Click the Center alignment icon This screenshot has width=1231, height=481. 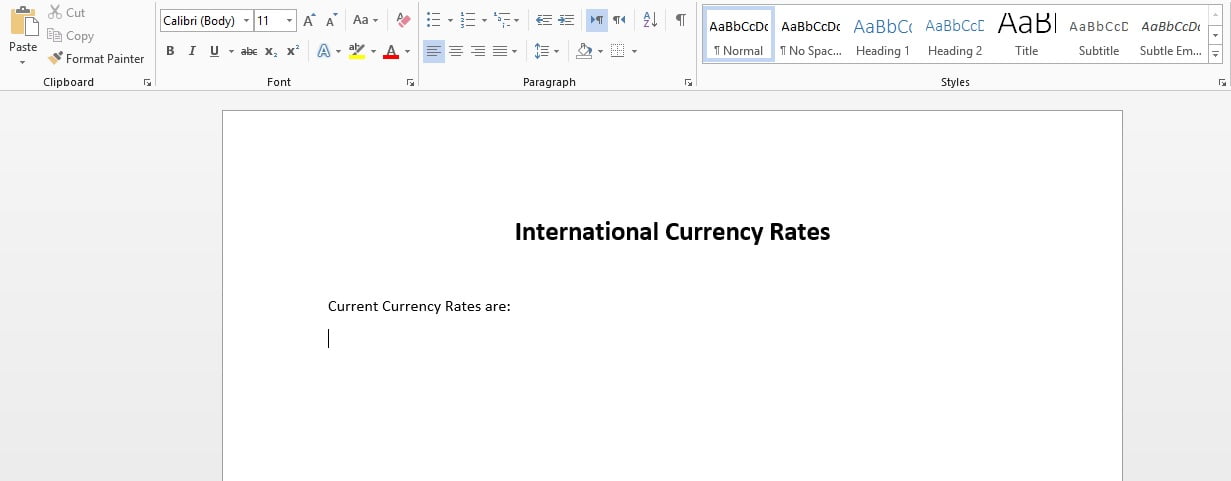coord(455,51)
